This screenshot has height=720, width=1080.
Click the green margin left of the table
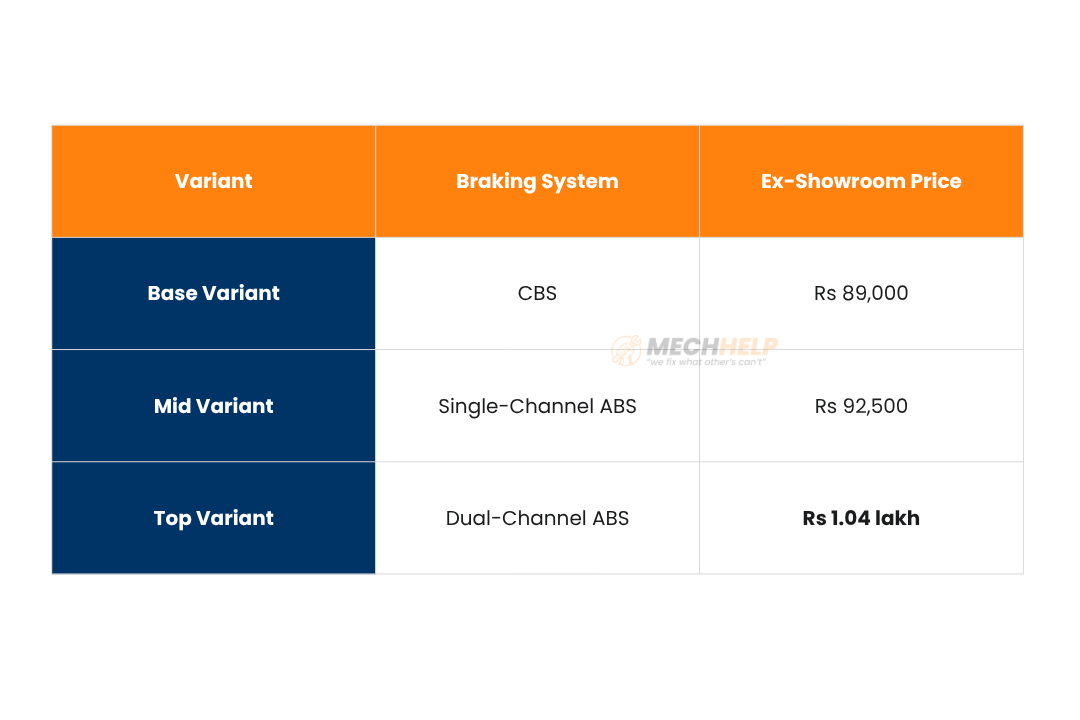coord(25,350)
